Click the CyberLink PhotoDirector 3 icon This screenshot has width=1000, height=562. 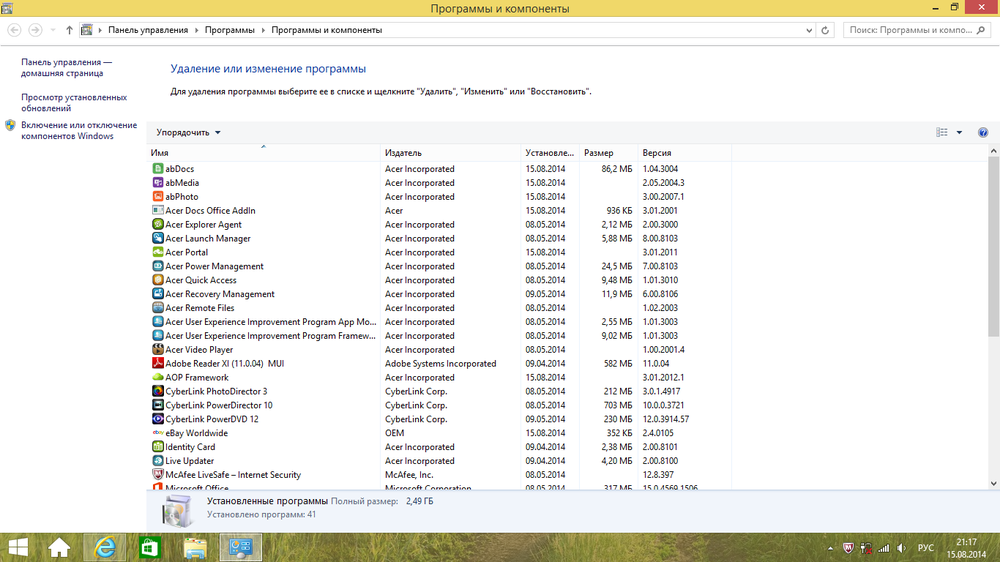158,391
